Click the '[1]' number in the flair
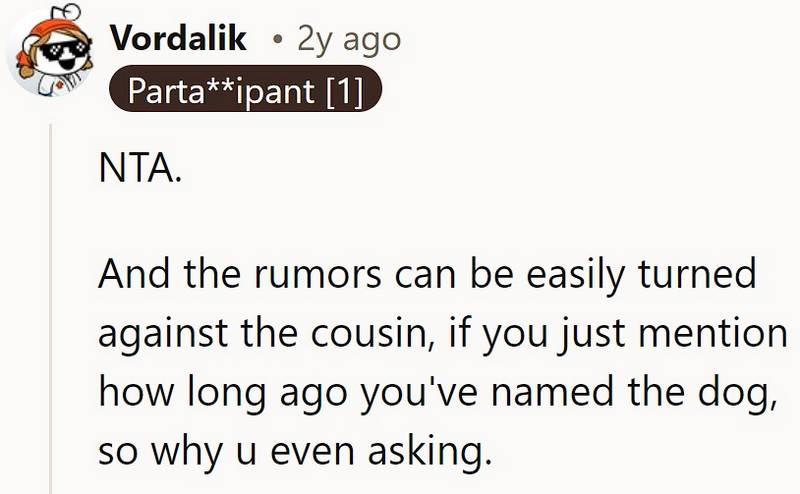Viewport: 800px width, 494px height. [x=345, y=91]
